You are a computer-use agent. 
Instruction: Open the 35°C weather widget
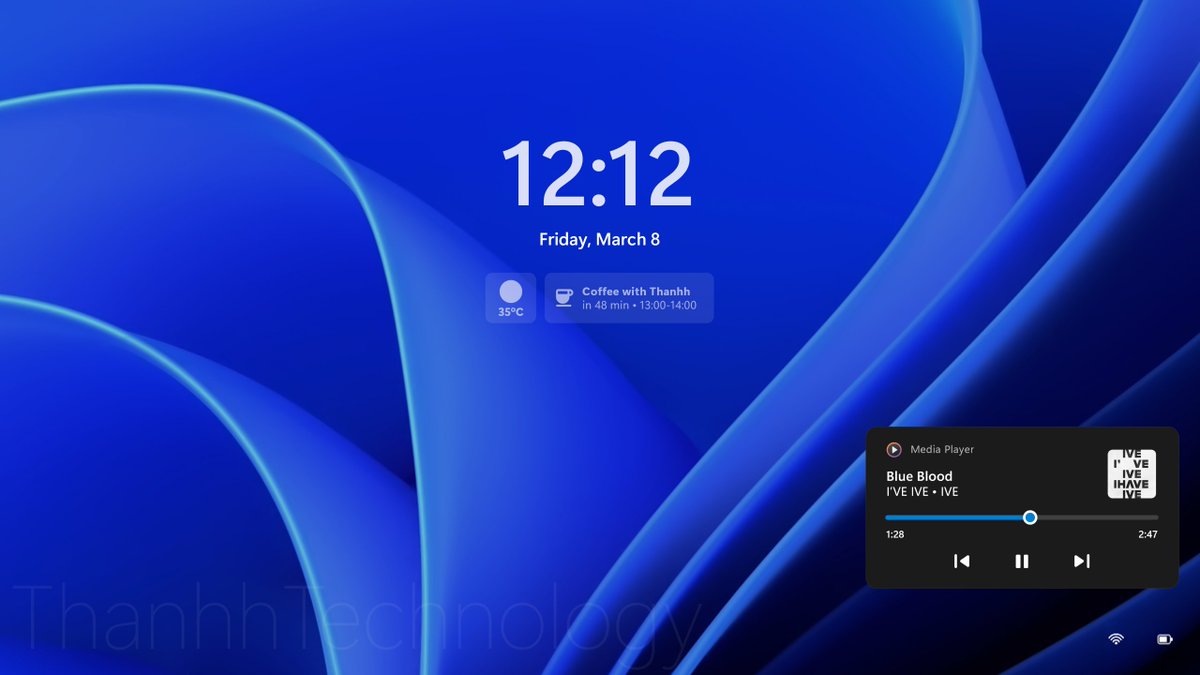pyautogui.click(x=511, y=298)
